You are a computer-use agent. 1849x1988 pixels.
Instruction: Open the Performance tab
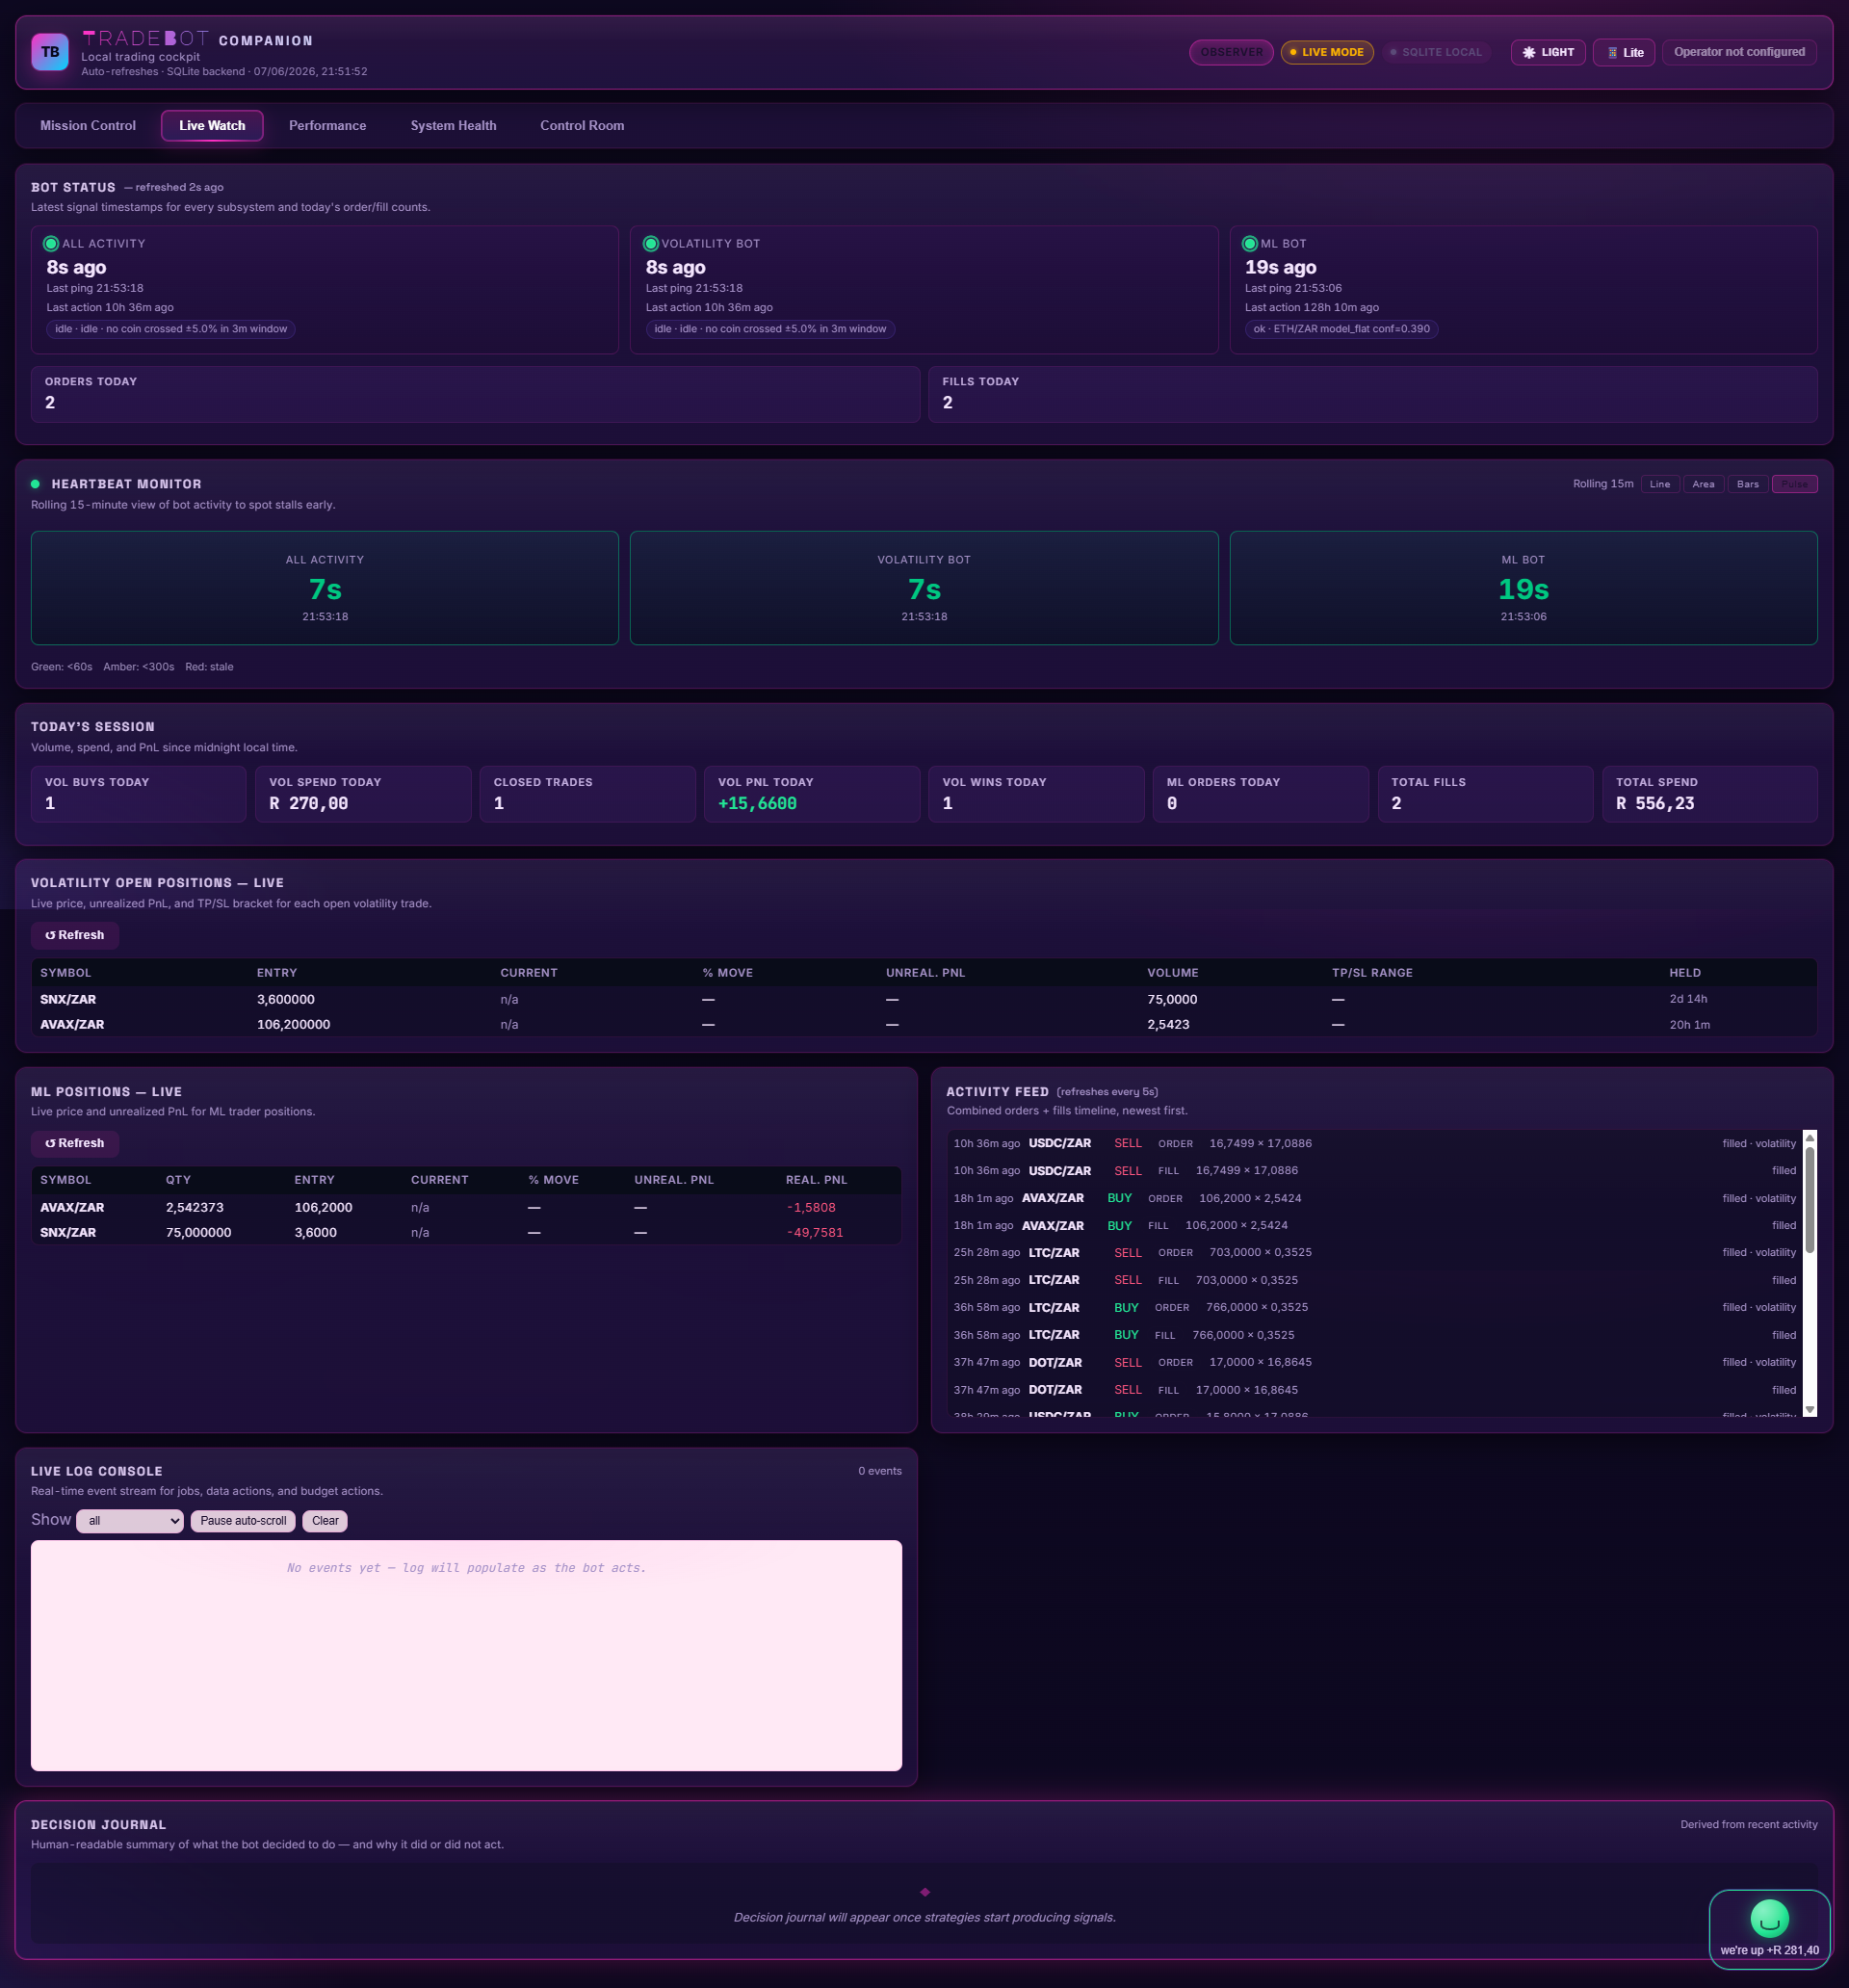(327, 125)
